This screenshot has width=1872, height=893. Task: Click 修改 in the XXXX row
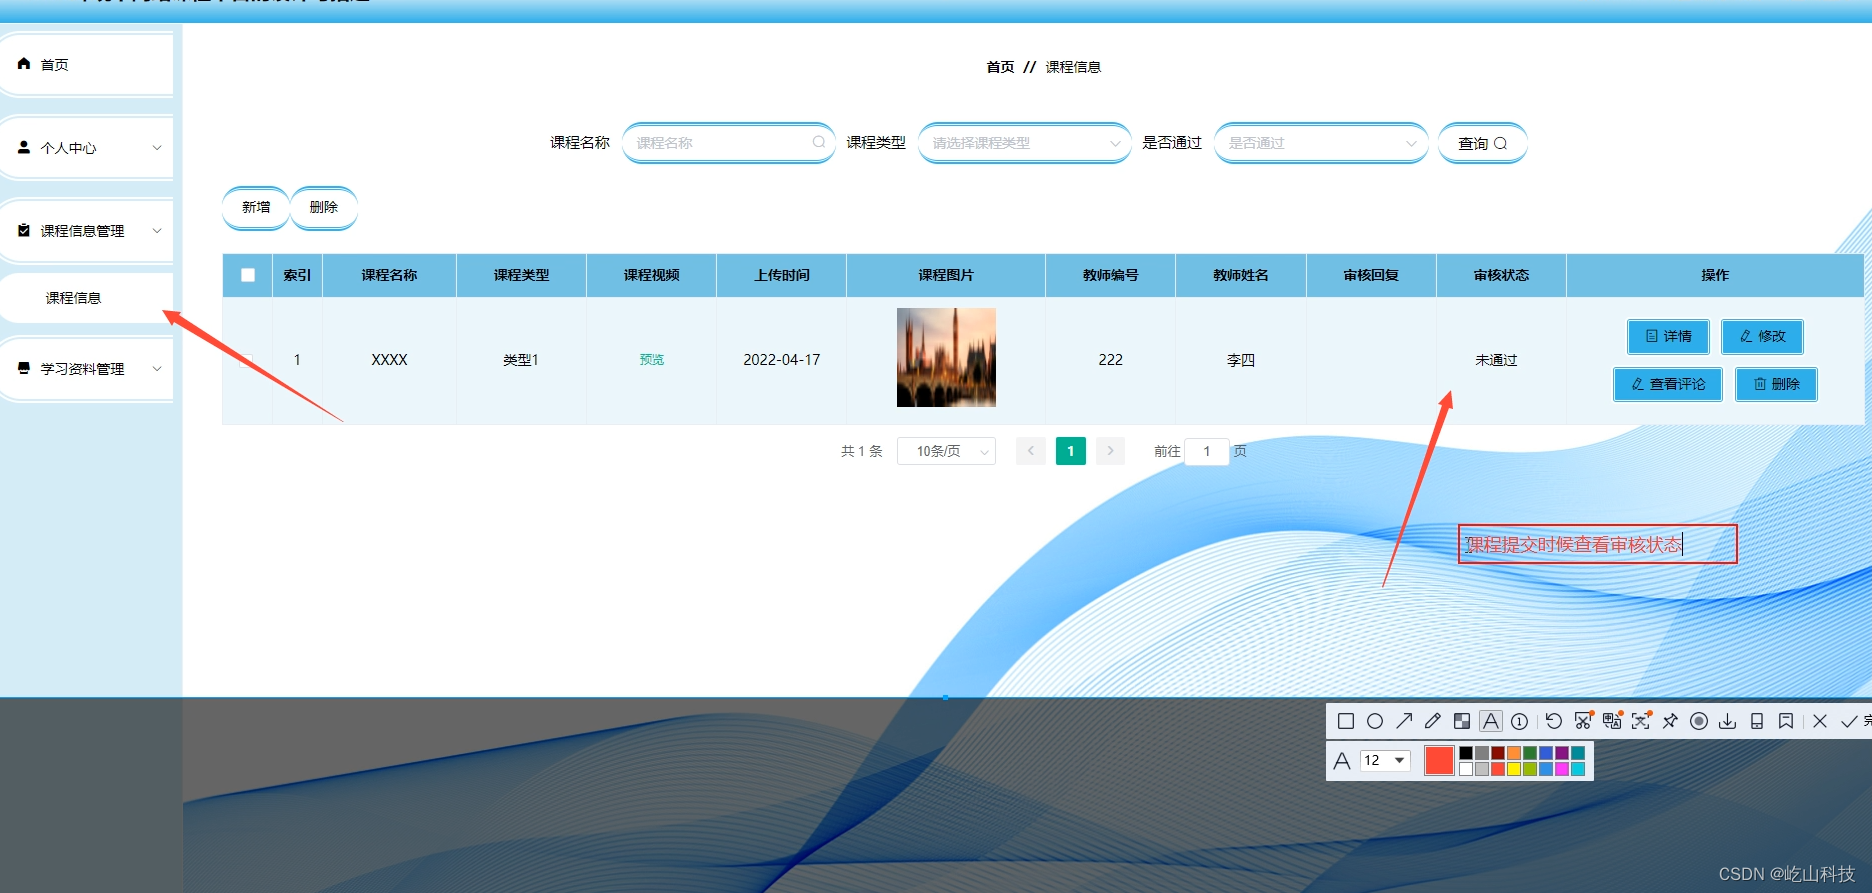click(x=1762, y=336)
